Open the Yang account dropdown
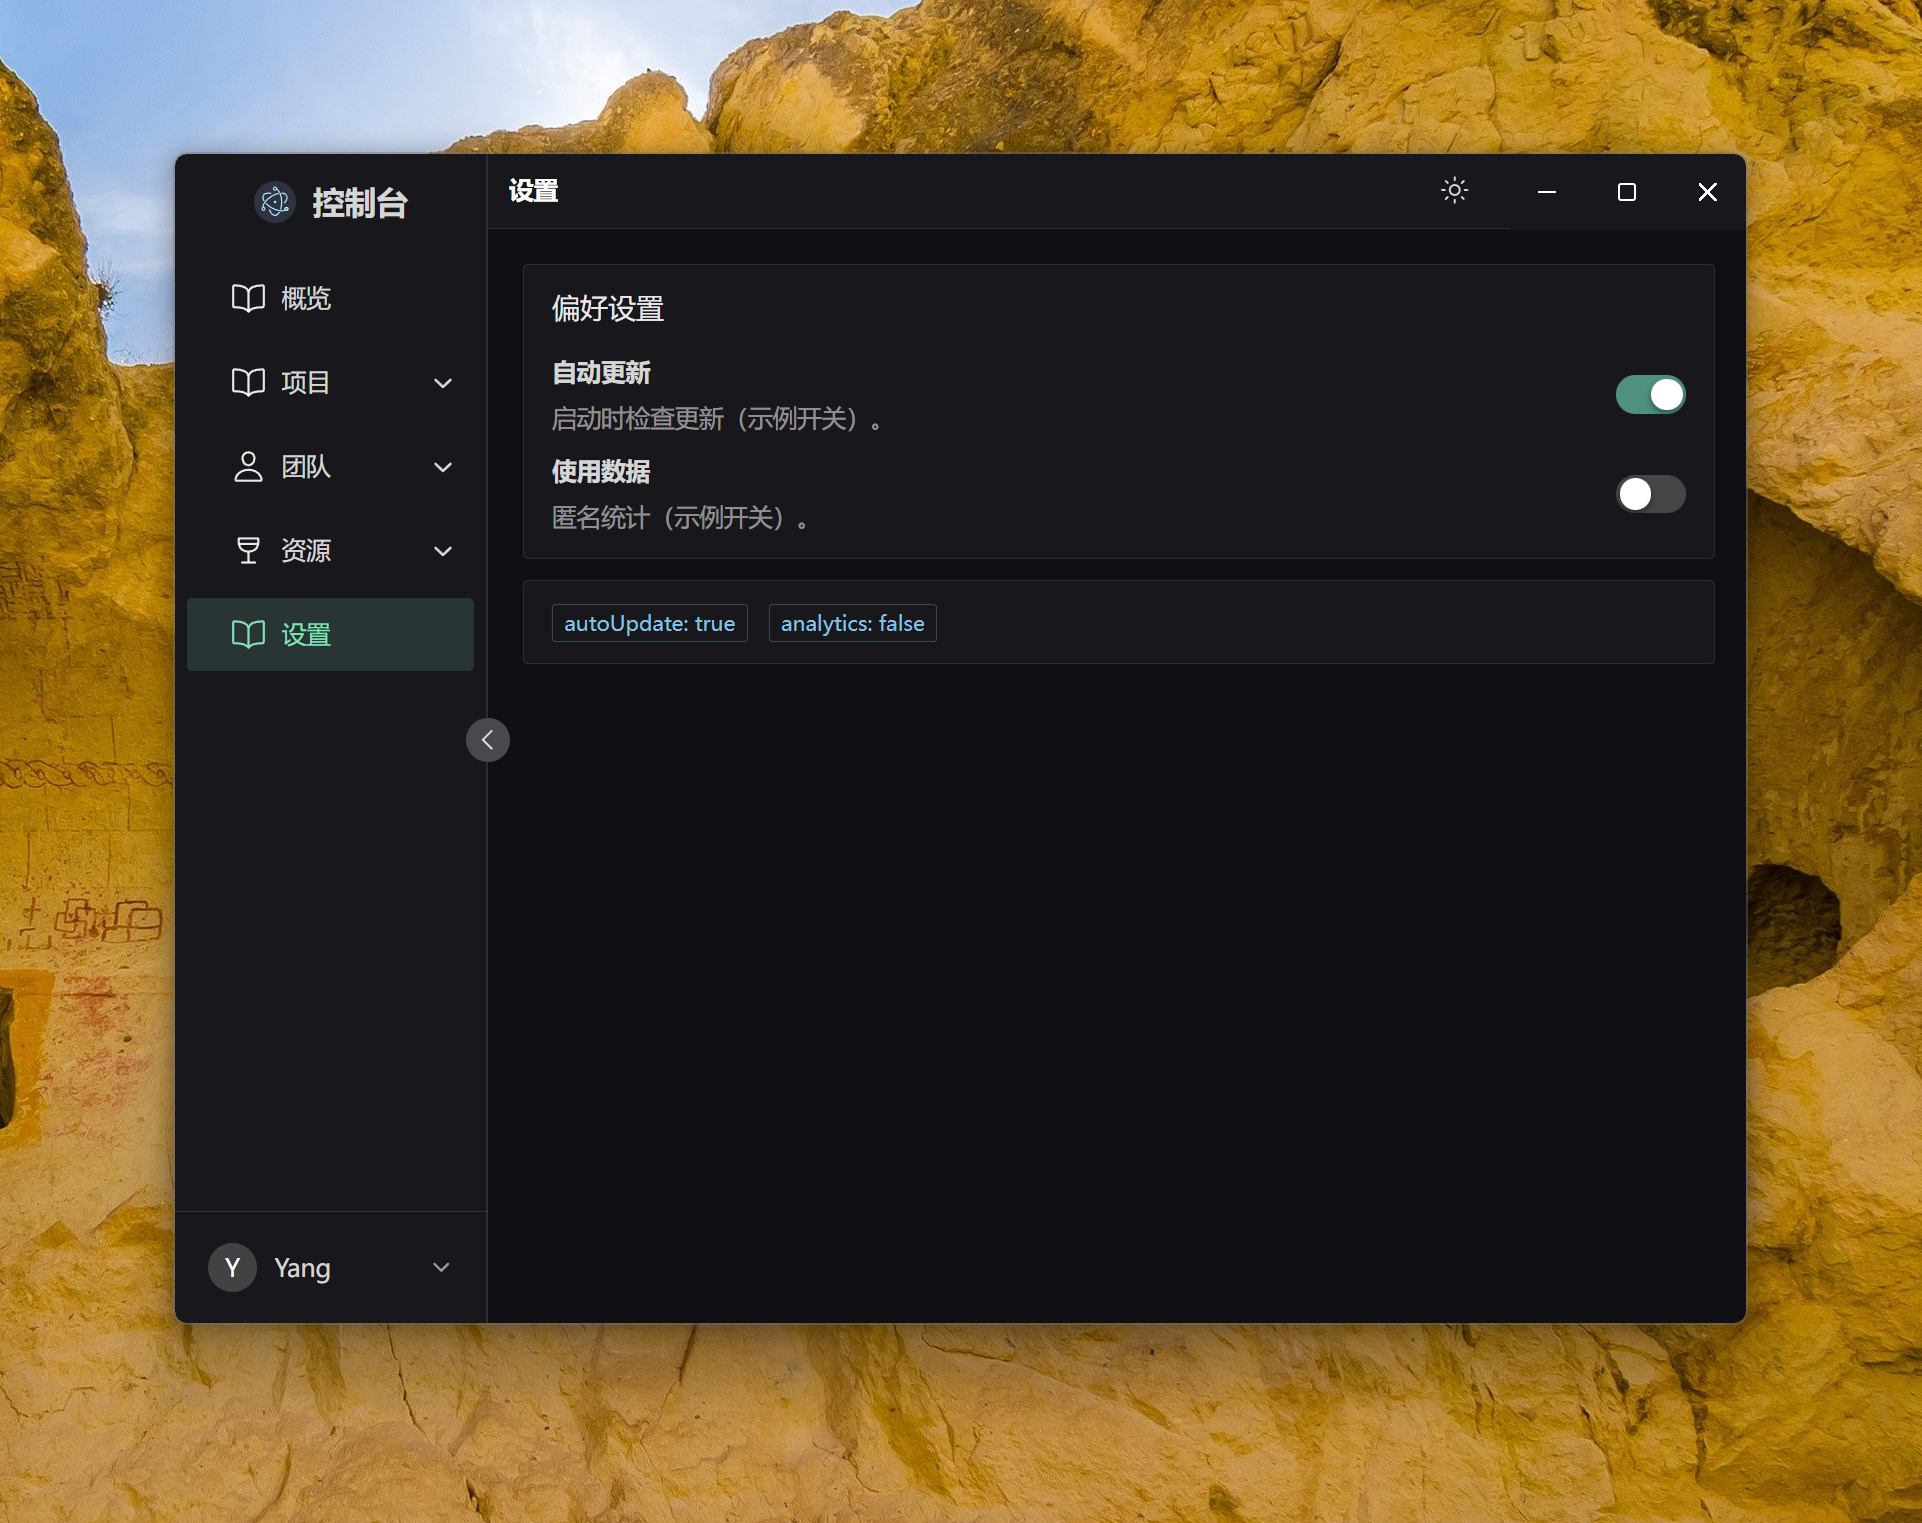Screen dimensions: 1922x1523 click(x=441, y=1267)
